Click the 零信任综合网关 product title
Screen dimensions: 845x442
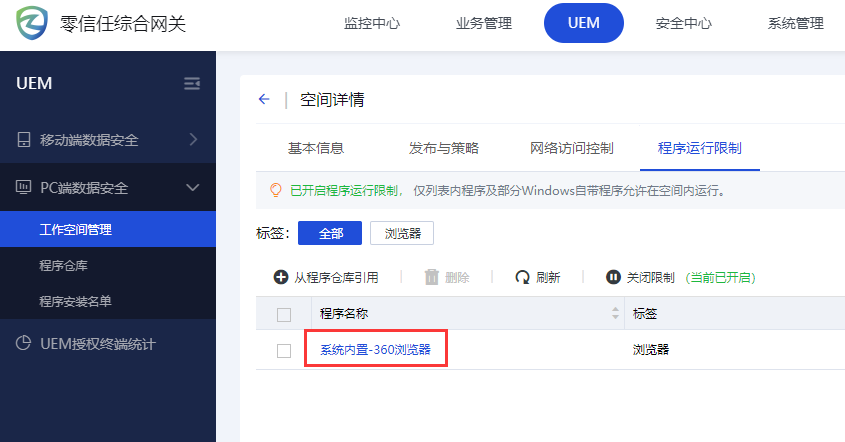click(123, 23)
